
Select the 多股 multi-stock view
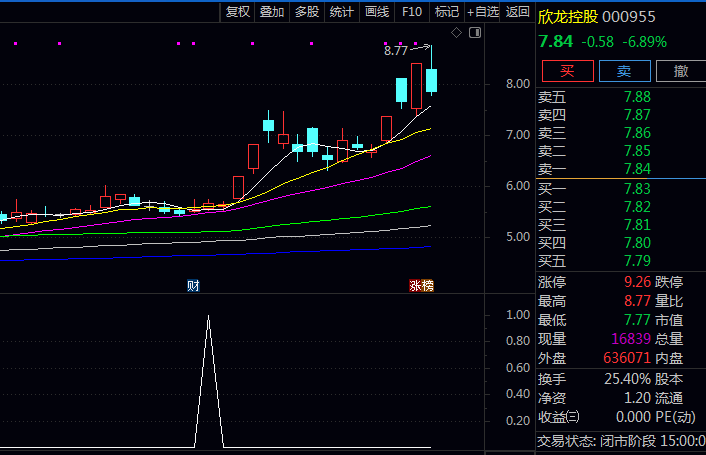307,12
